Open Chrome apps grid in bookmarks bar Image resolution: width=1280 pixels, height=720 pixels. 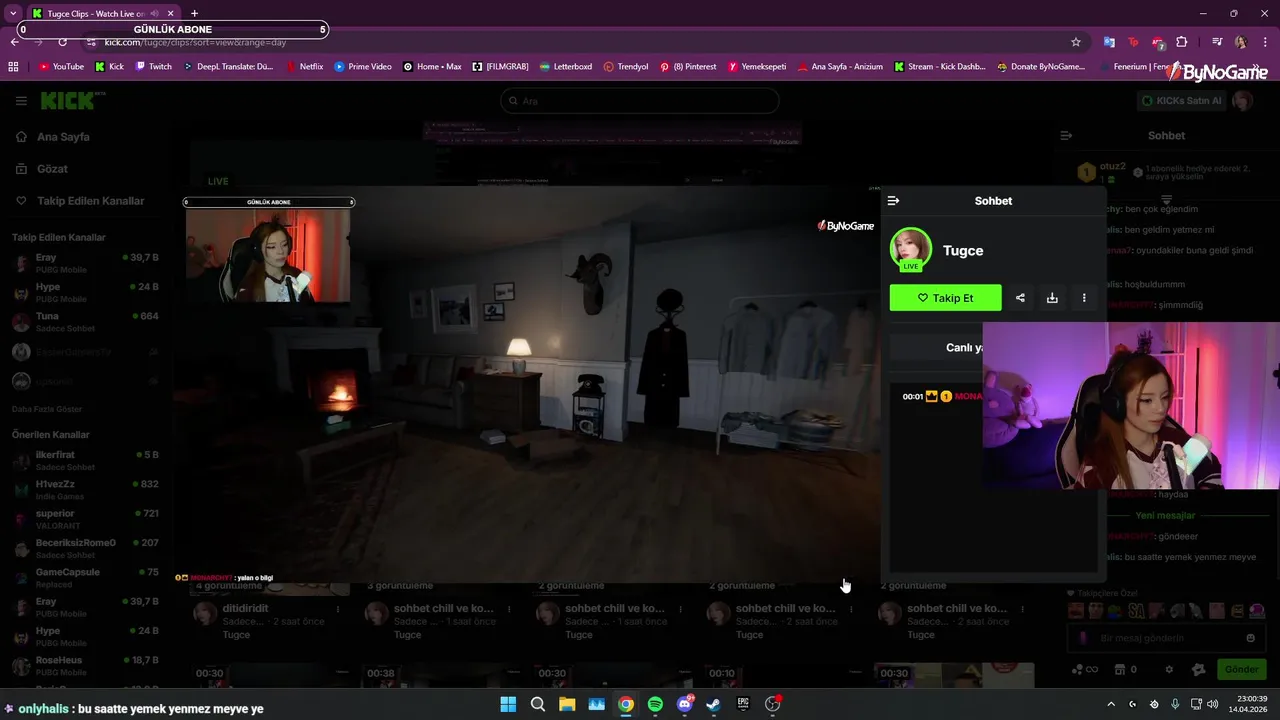(13, 67)
